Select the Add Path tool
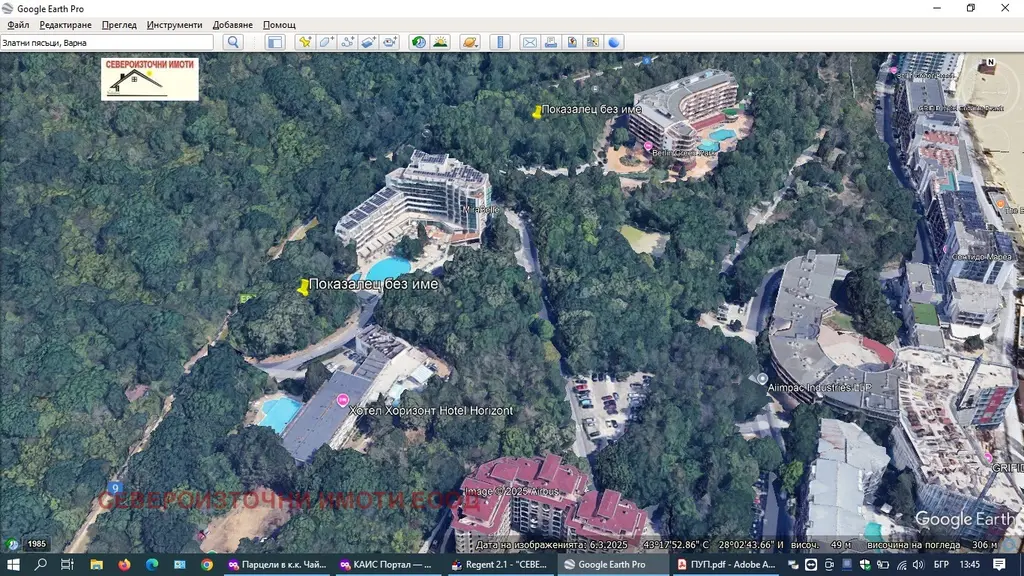The height and width of the screenshot is (576, 1024). point(347,42)
